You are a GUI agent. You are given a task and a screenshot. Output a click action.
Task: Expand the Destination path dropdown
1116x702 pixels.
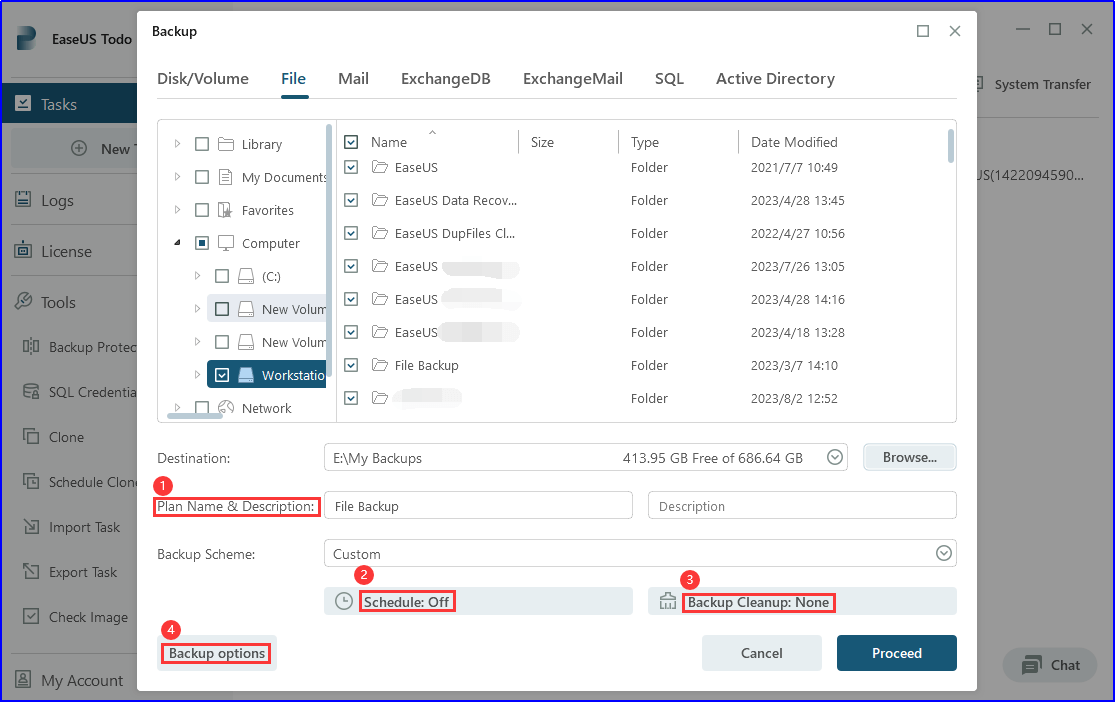[834, 457]
